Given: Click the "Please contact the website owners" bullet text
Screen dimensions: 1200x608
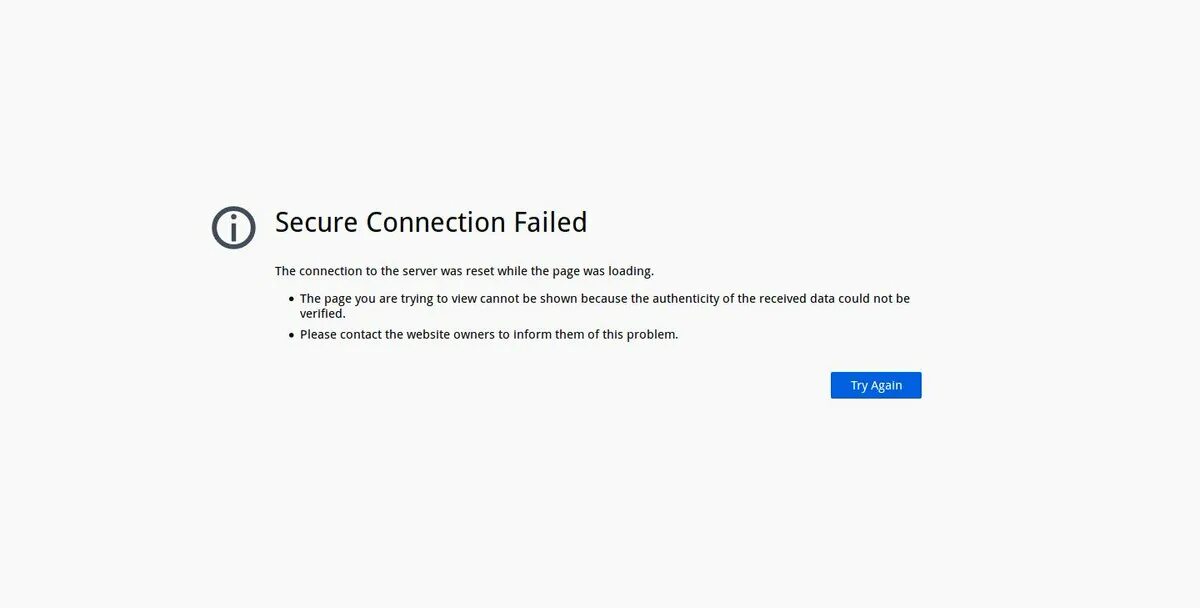Looking at the screenshot, I should click(x=489, y=335).
